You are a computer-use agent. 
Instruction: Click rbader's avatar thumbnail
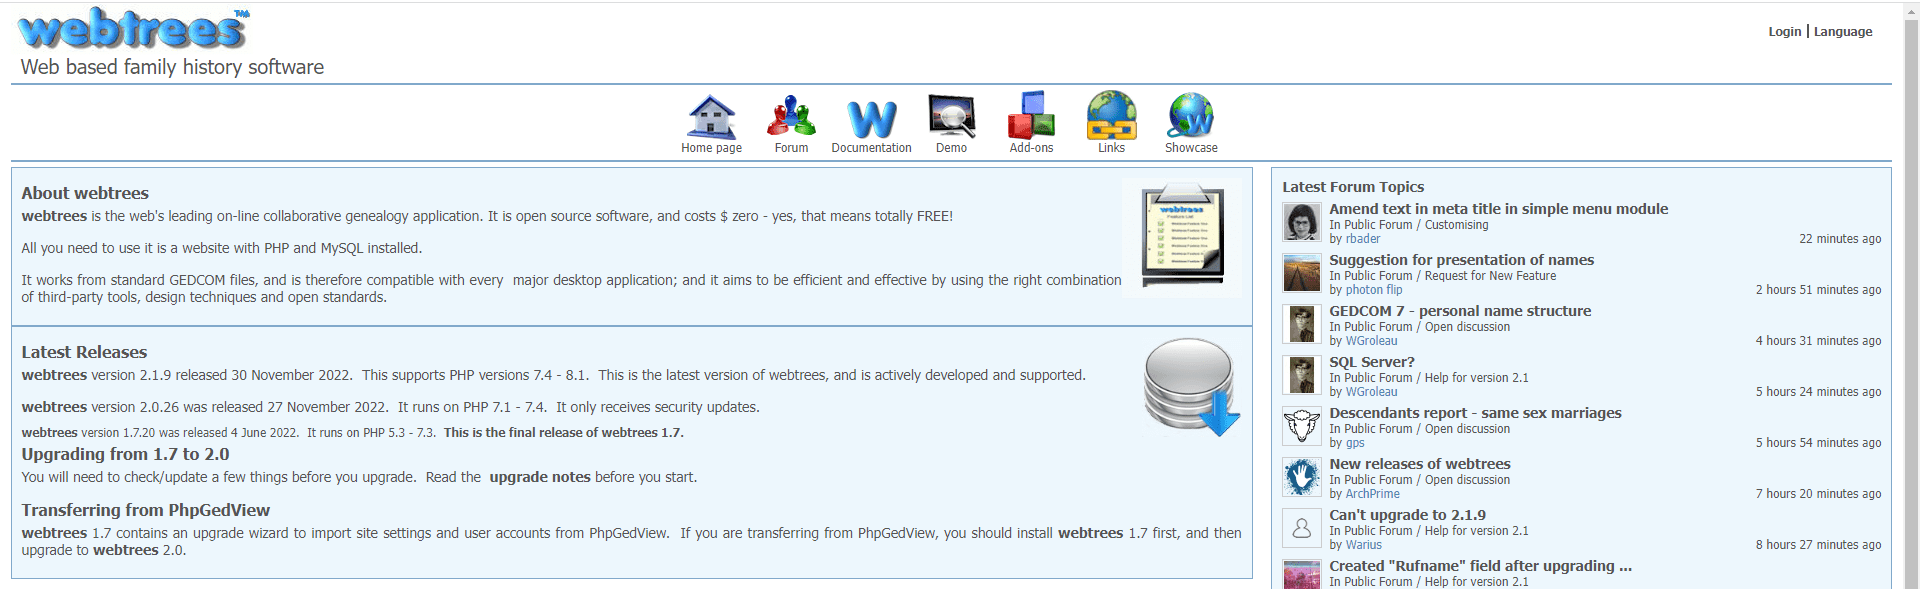click(1301, 222)
